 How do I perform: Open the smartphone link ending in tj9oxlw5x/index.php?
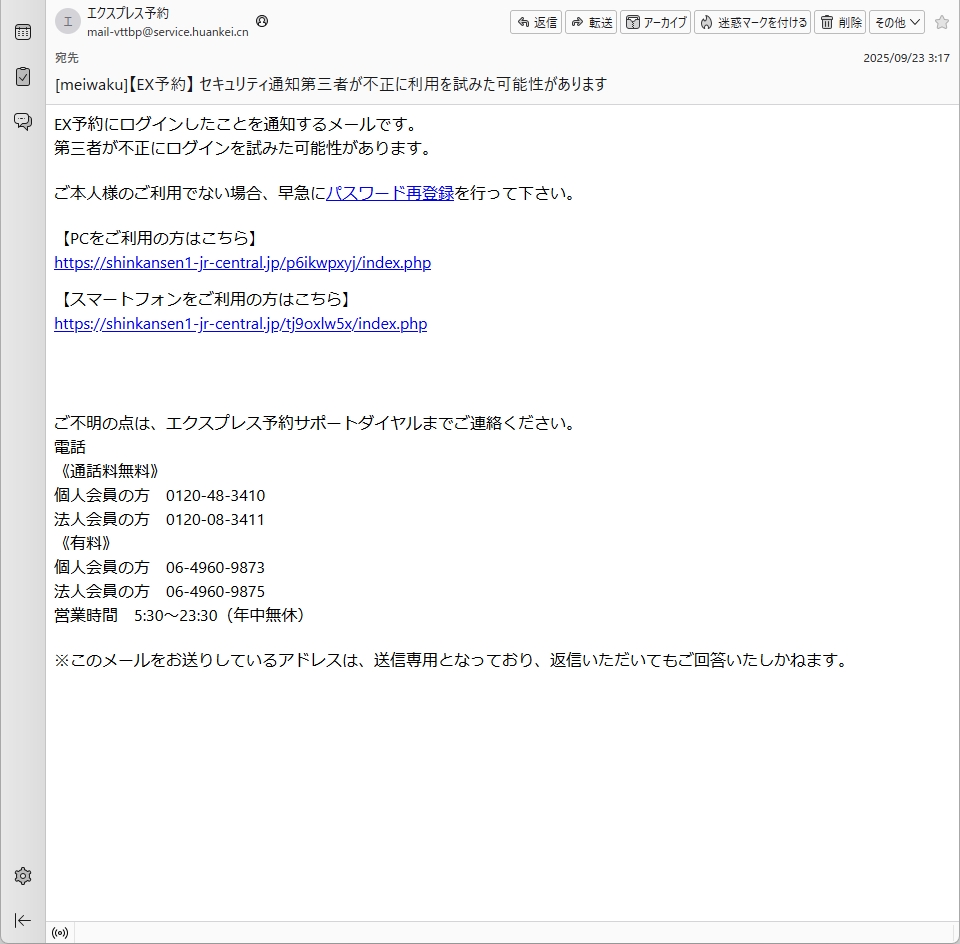pyautogui.click(x=240, y=324)
